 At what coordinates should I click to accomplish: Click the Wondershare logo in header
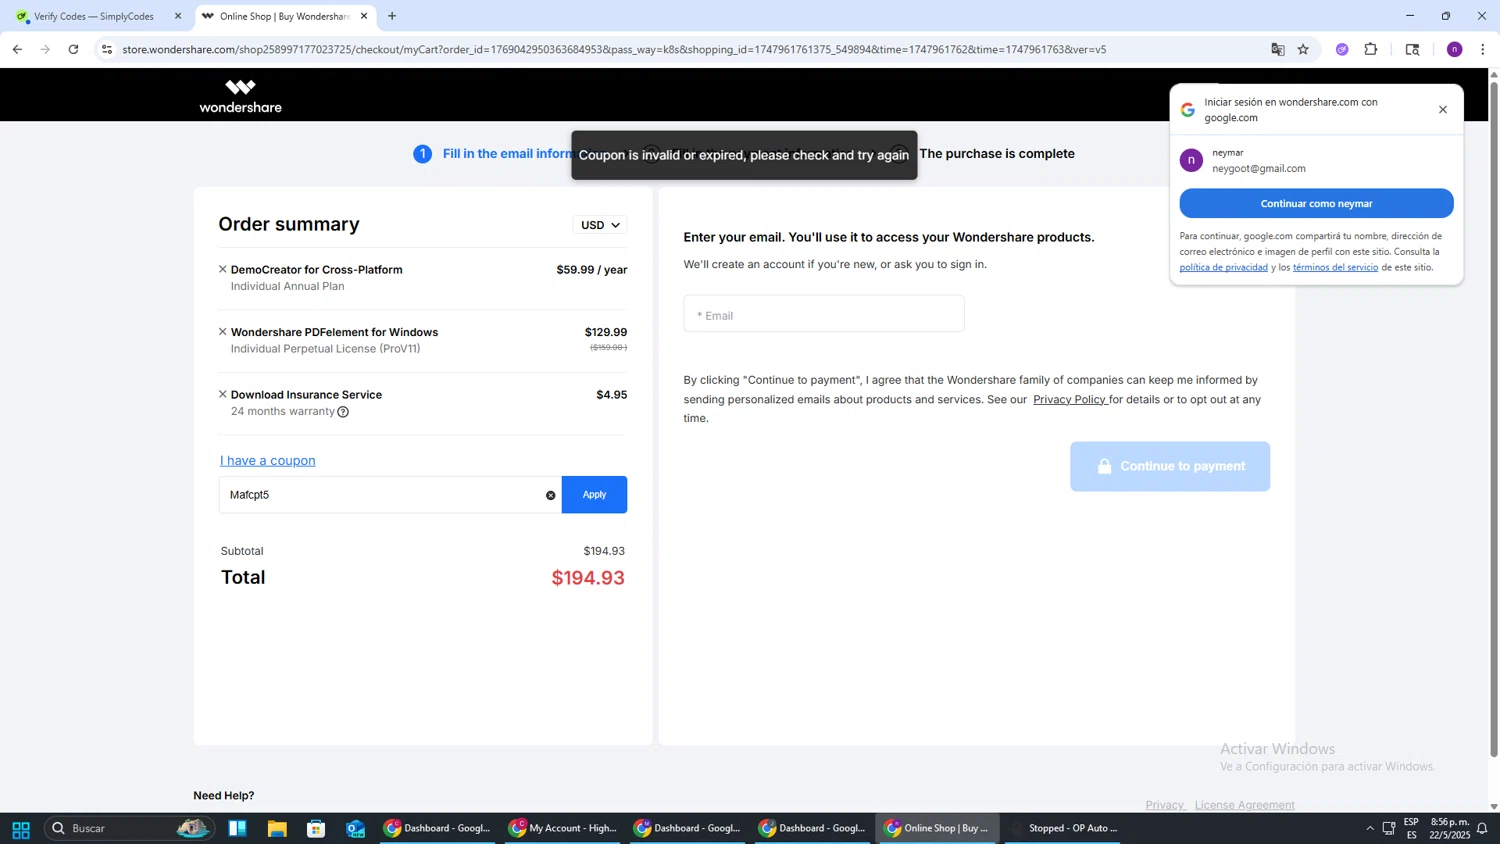240,96
